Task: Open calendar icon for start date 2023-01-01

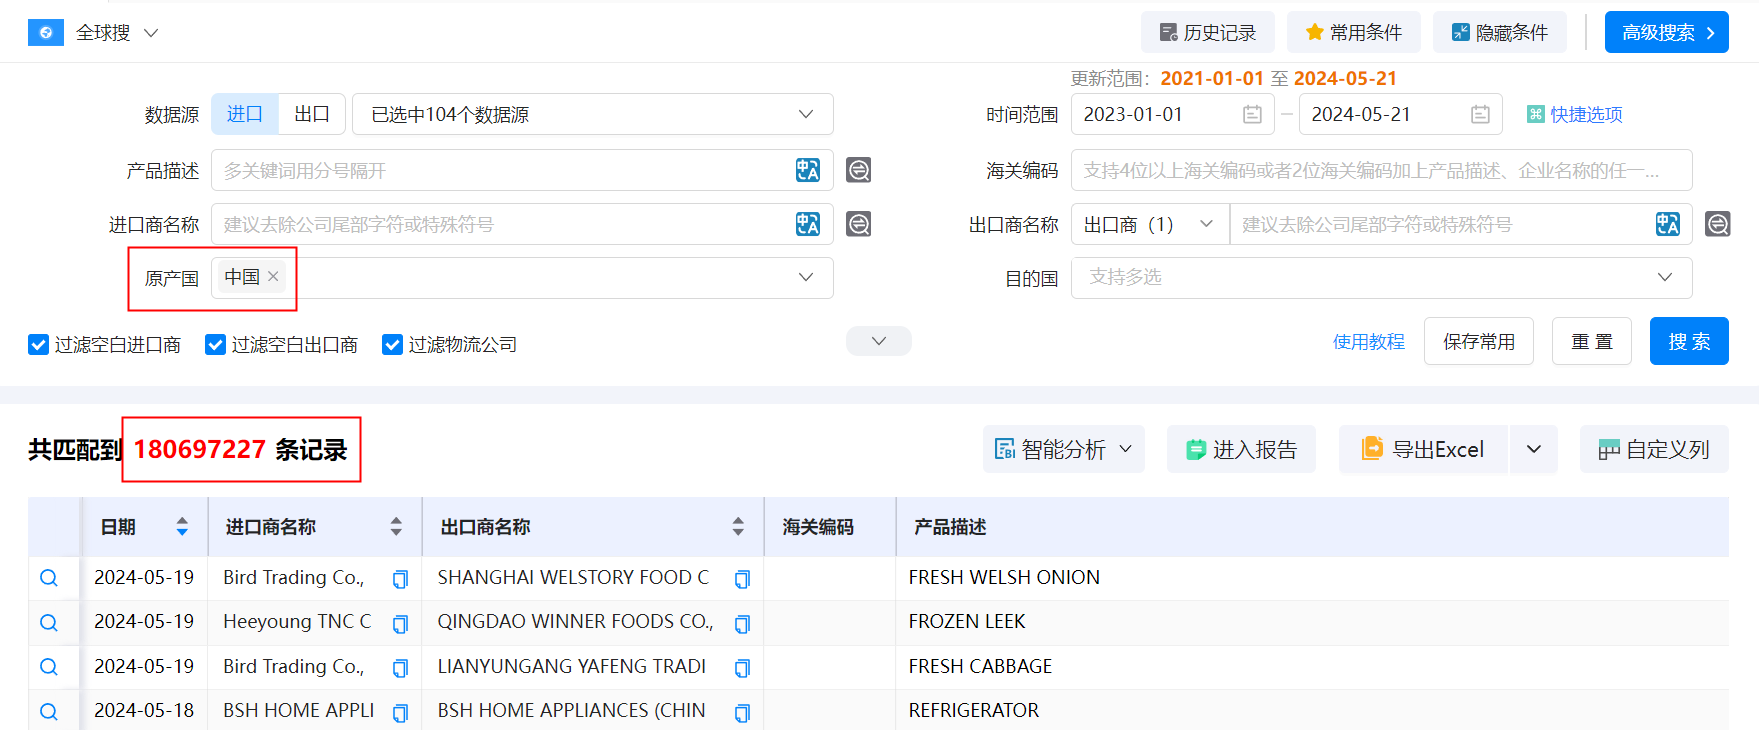Action: coord(1252,115)
